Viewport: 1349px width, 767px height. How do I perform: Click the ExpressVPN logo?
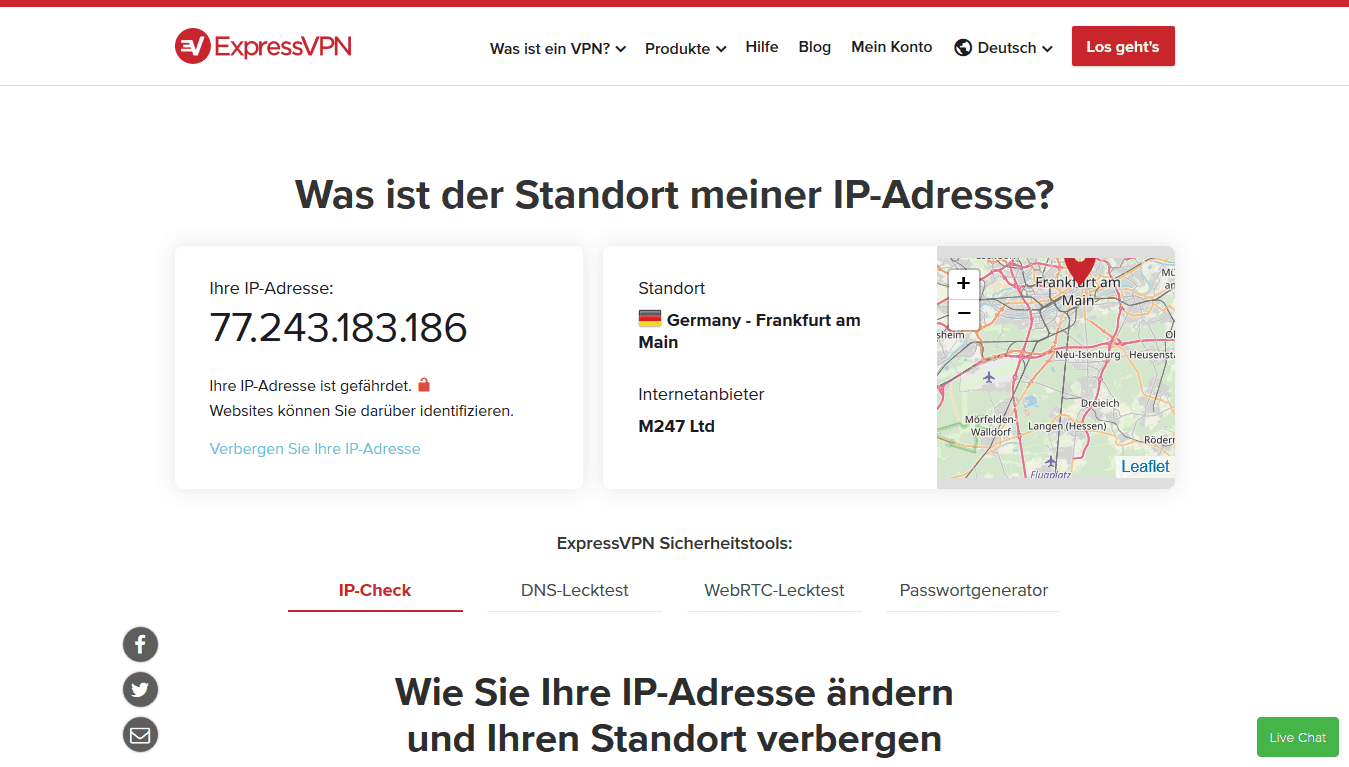tap(263, 46)
